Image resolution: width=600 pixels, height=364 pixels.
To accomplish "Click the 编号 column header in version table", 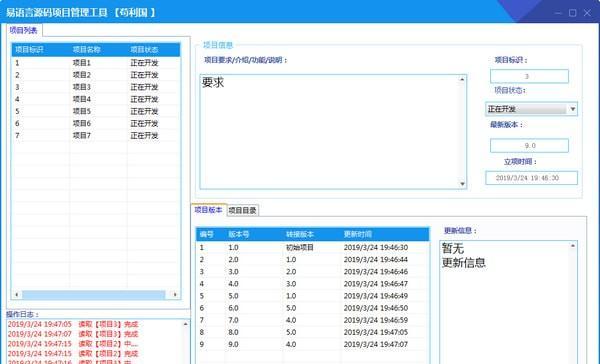I will [x=210, y=234].
